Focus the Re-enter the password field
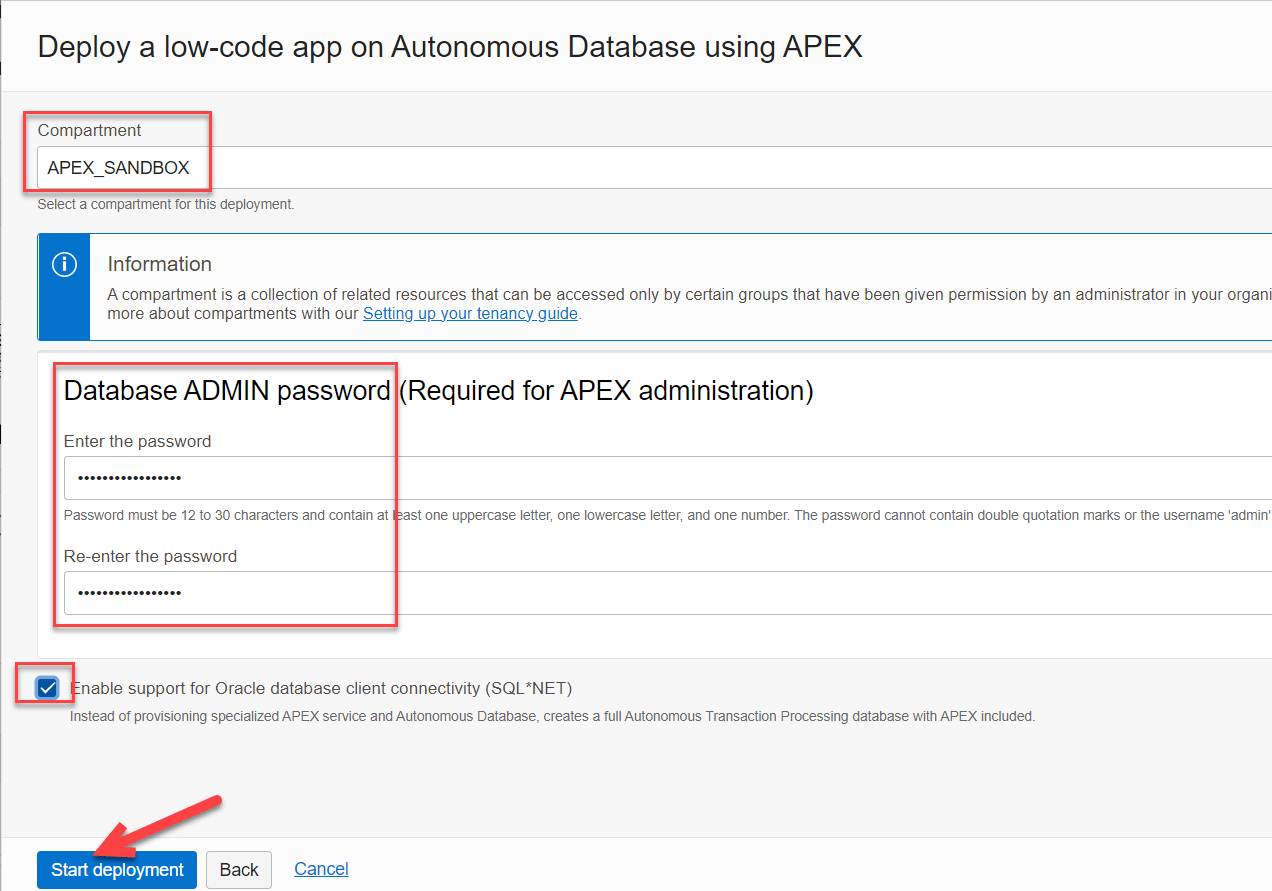The height and width of the screenshot is (891, 1272). pyautogui.click(x=668, y=593)
